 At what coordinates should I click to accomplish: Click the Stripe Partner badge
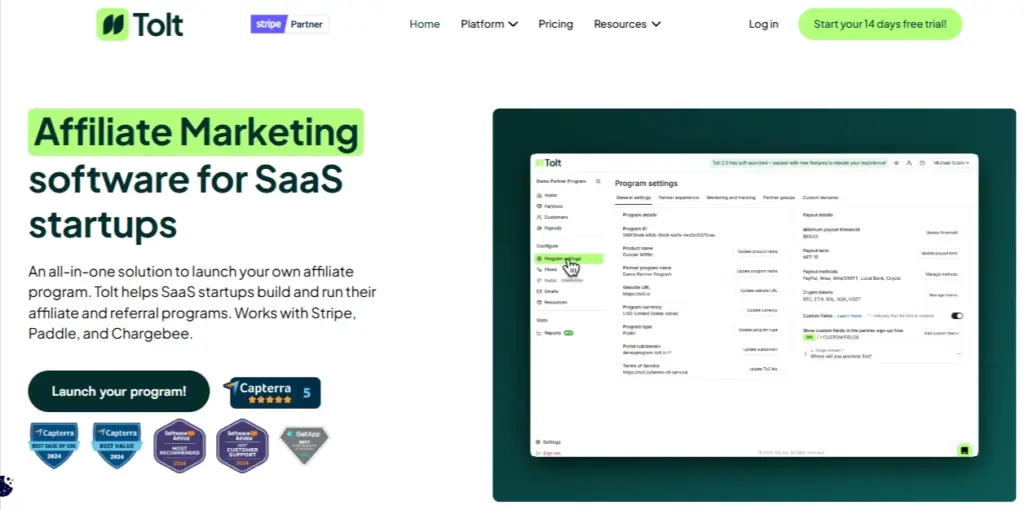click(289, 24)
